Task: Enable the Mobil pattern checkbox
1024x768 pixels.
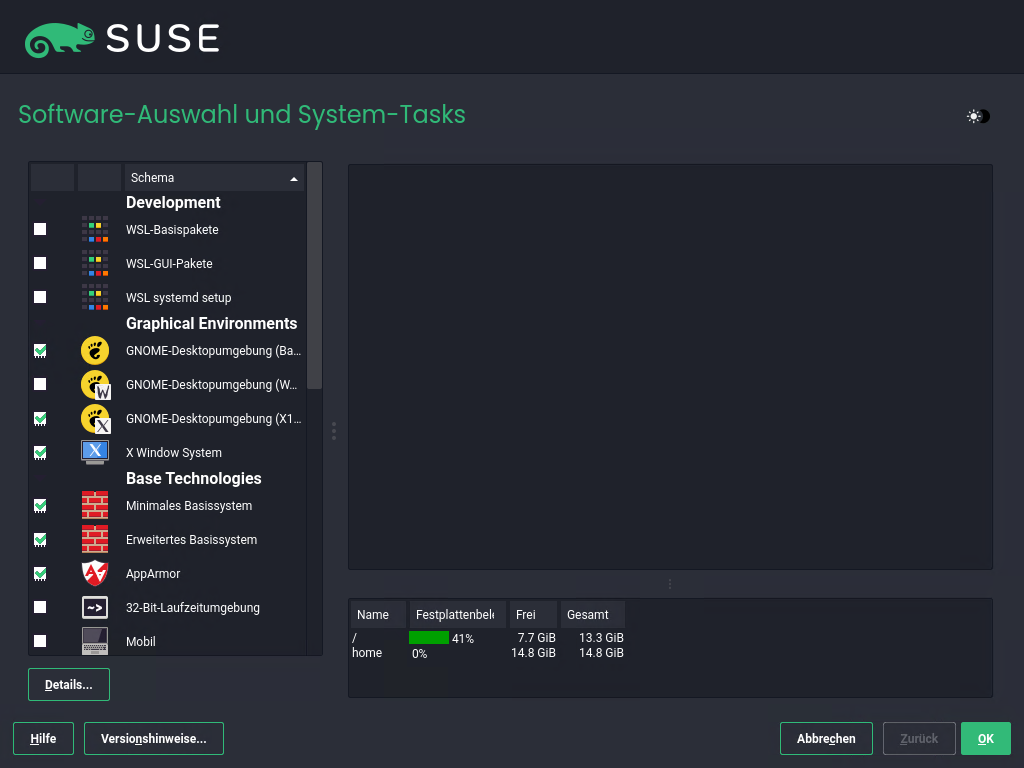Action: tap(40, 641)
